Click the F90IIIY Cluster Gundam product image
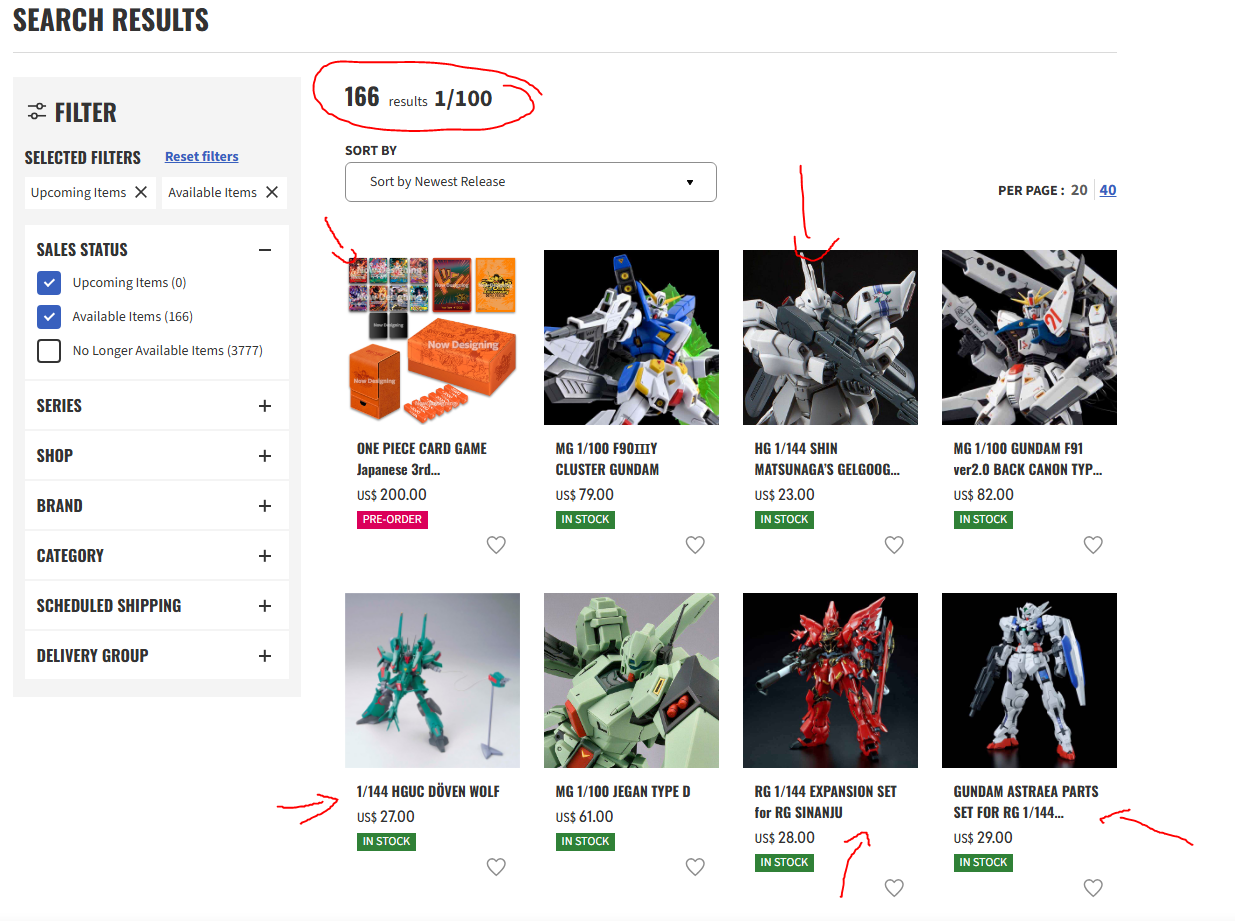The image size is (1235, 921). (631, 337)
